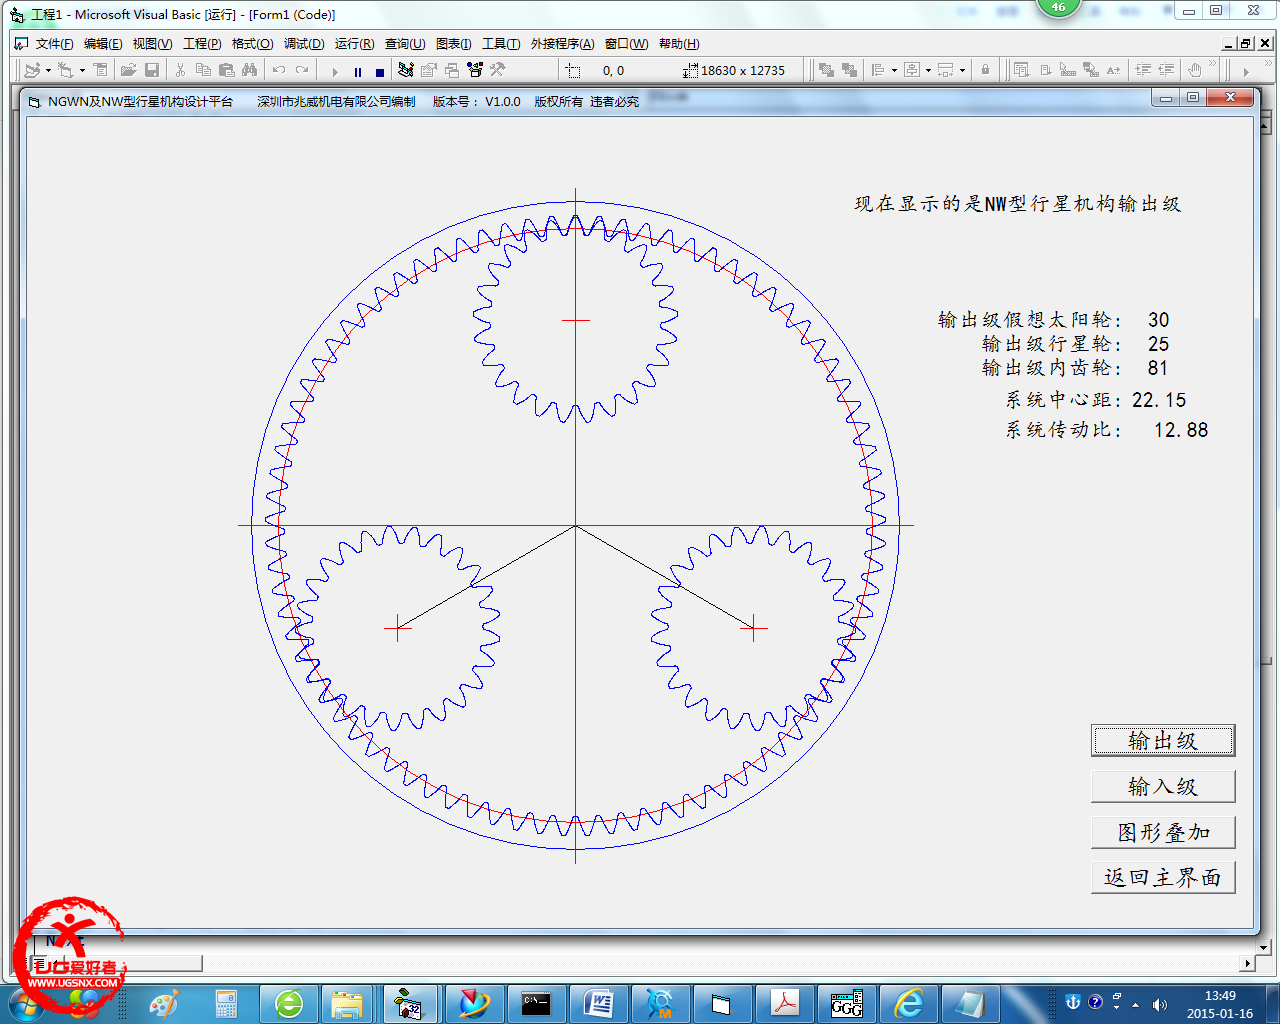The image size is (1280, 1024).
Task: Click the Paste toolbar icon
Action: pyautogui.click(x=227, y=70)
